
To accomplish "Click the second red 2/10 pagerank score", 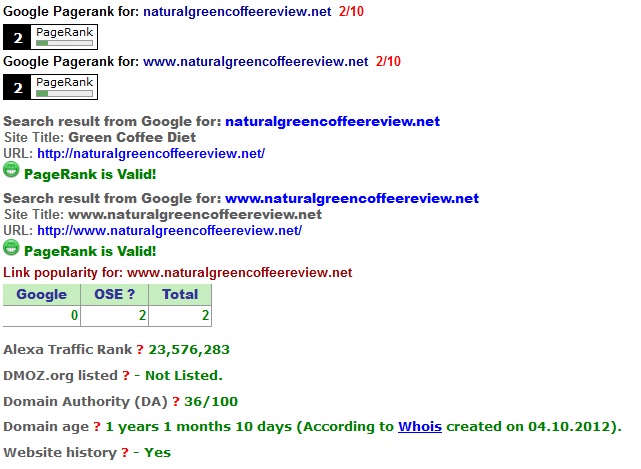I will [388, 61].
